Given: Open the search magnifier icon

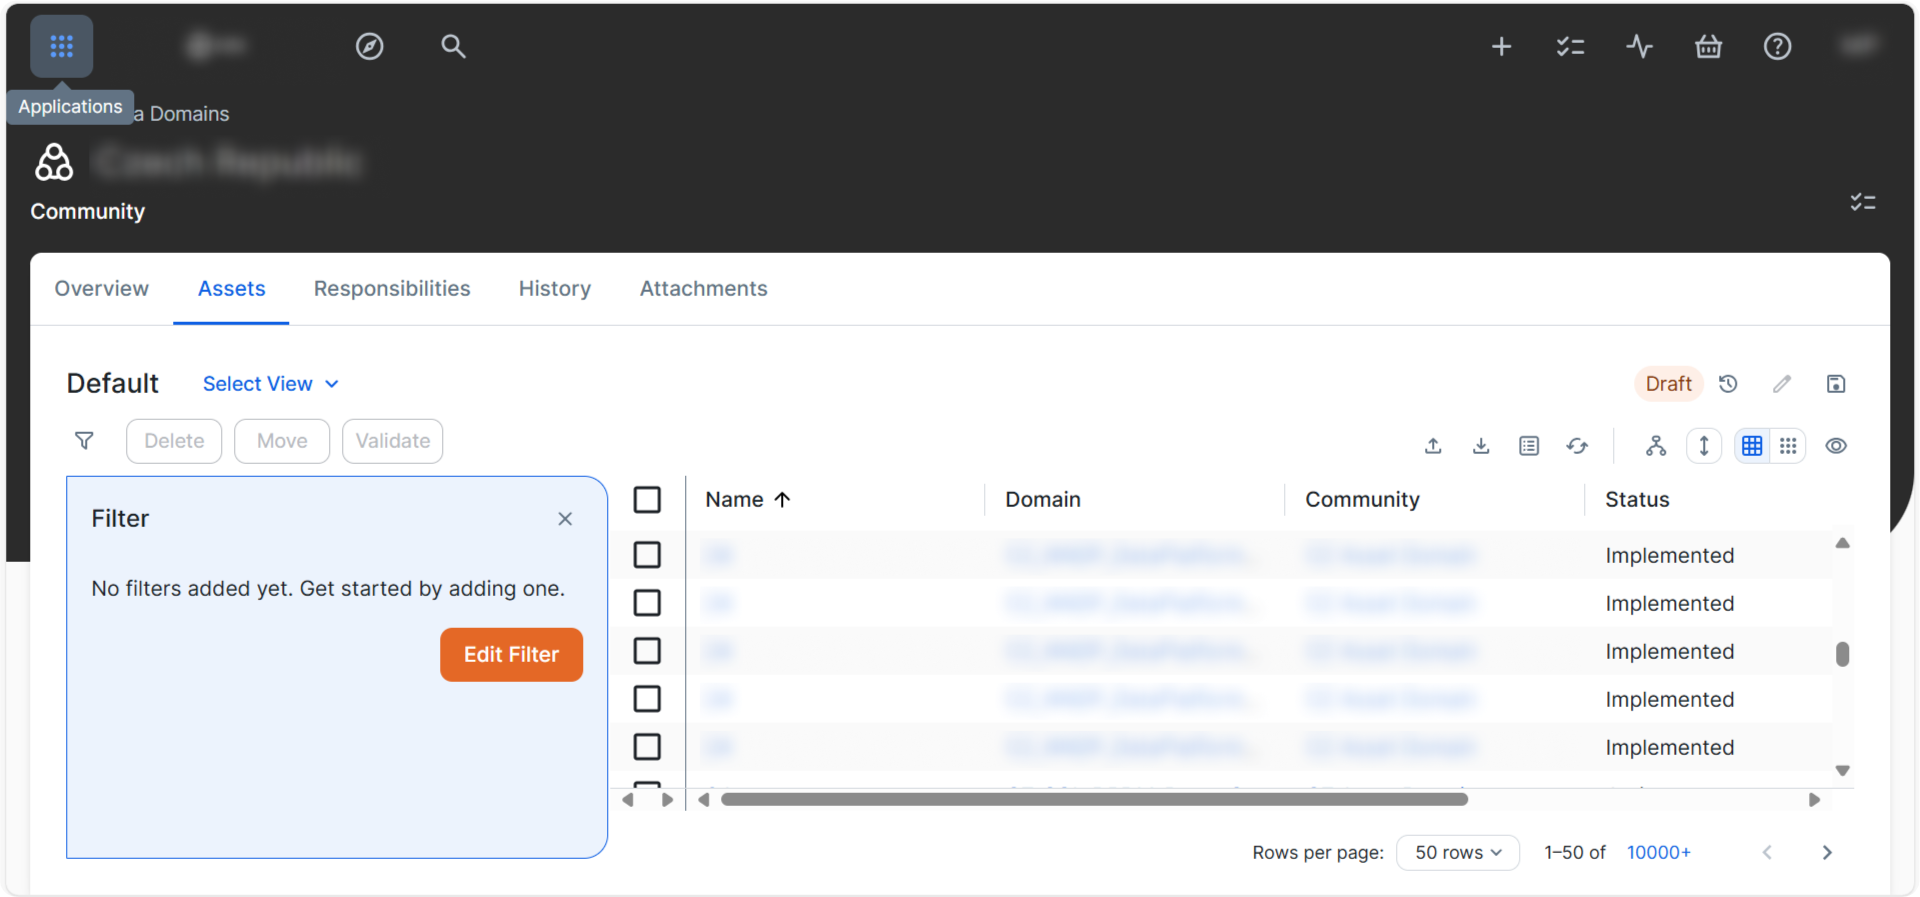Looking at the screenshot, I should pos(453,46).
